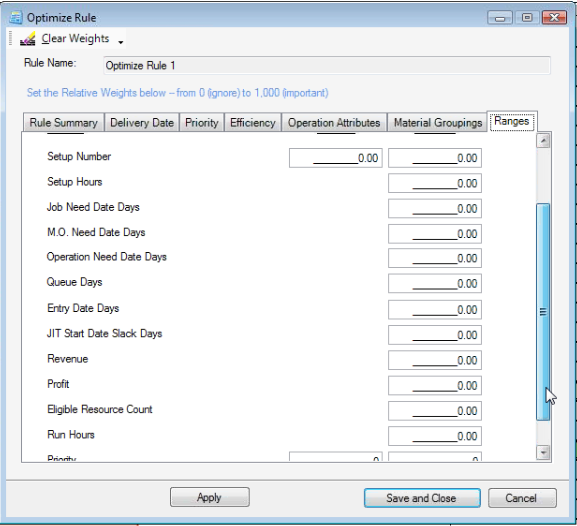The width and height of the screenshot is (577, 526).
Task: Click the Clear Weights toolbar icon
Action: [28, 39]
